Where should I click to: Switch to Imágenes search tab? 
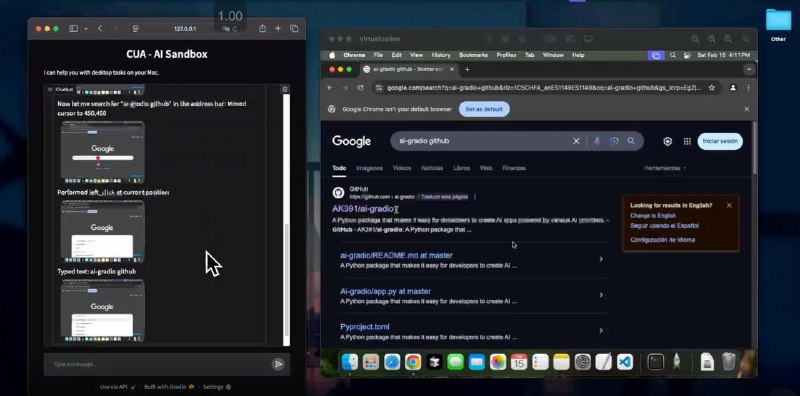click(369, 168)
